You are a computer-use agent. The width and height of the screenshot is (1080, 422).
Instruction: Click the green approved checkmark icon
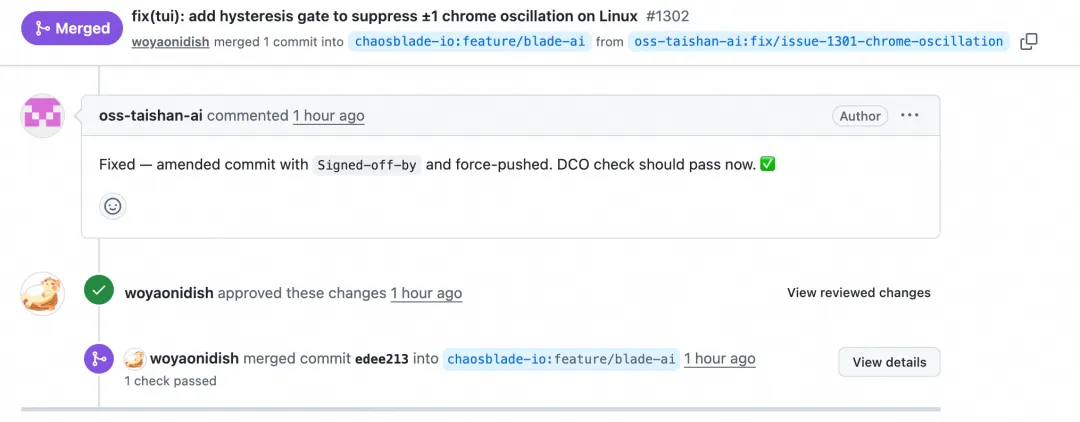pyautogui.click(x=98, y=291)
